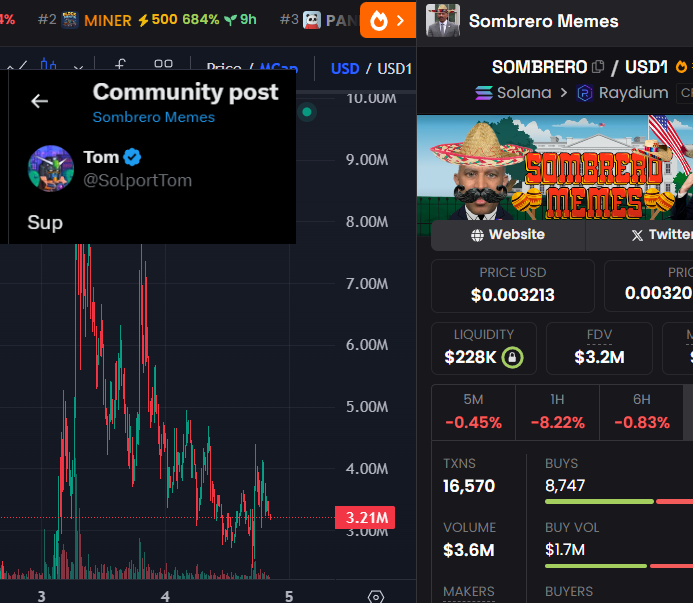The width and height of the screenshot is (693, 603).
Task: Click the green BUY VOL ratio bar
Action: pos(596,566)
